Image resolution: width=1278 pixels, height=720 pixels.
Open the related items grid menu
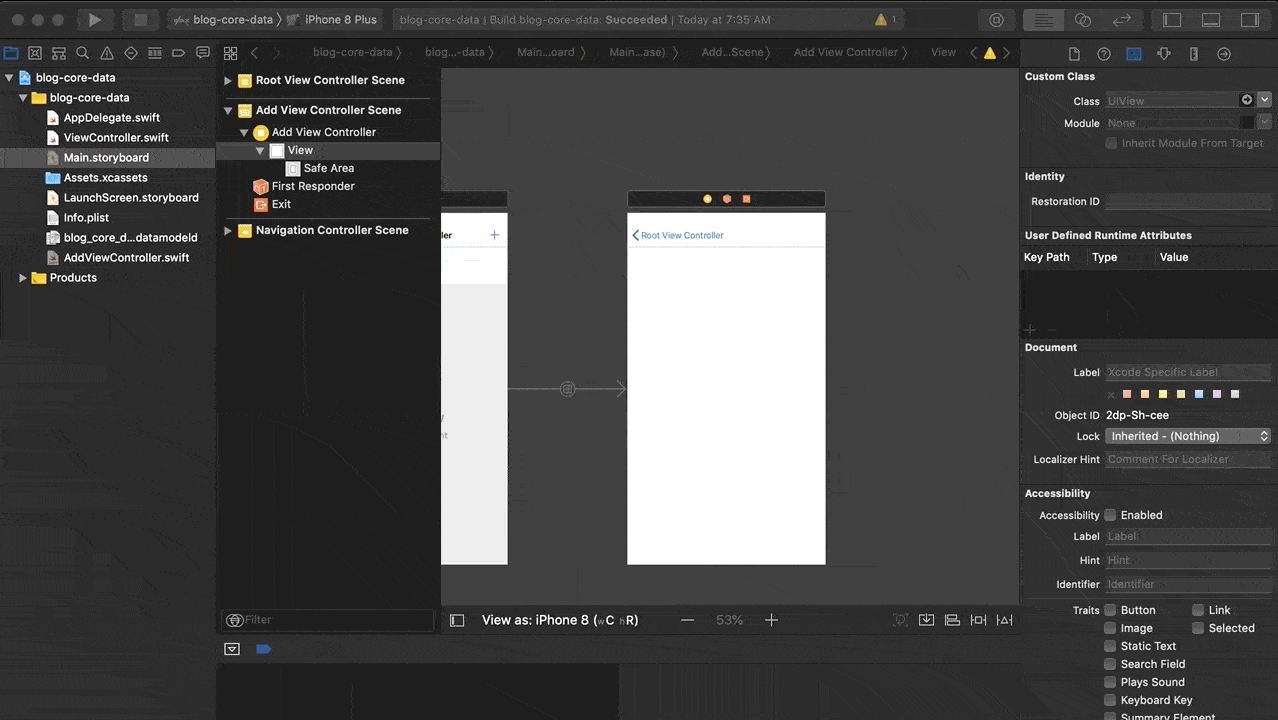pyautogui.click(x=231, y=53)
